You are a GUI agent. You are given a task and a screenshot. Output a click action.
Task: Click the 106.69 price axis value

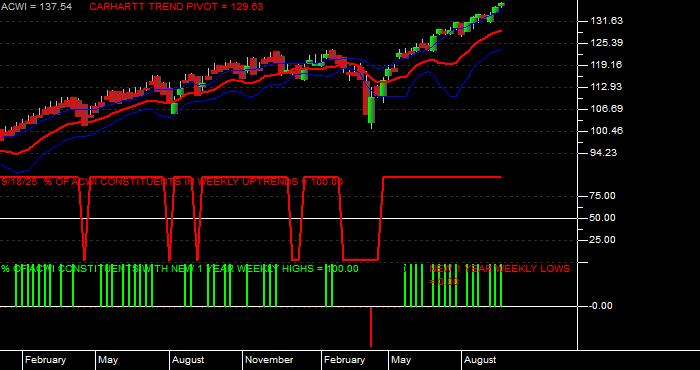[x=606, y=108]
